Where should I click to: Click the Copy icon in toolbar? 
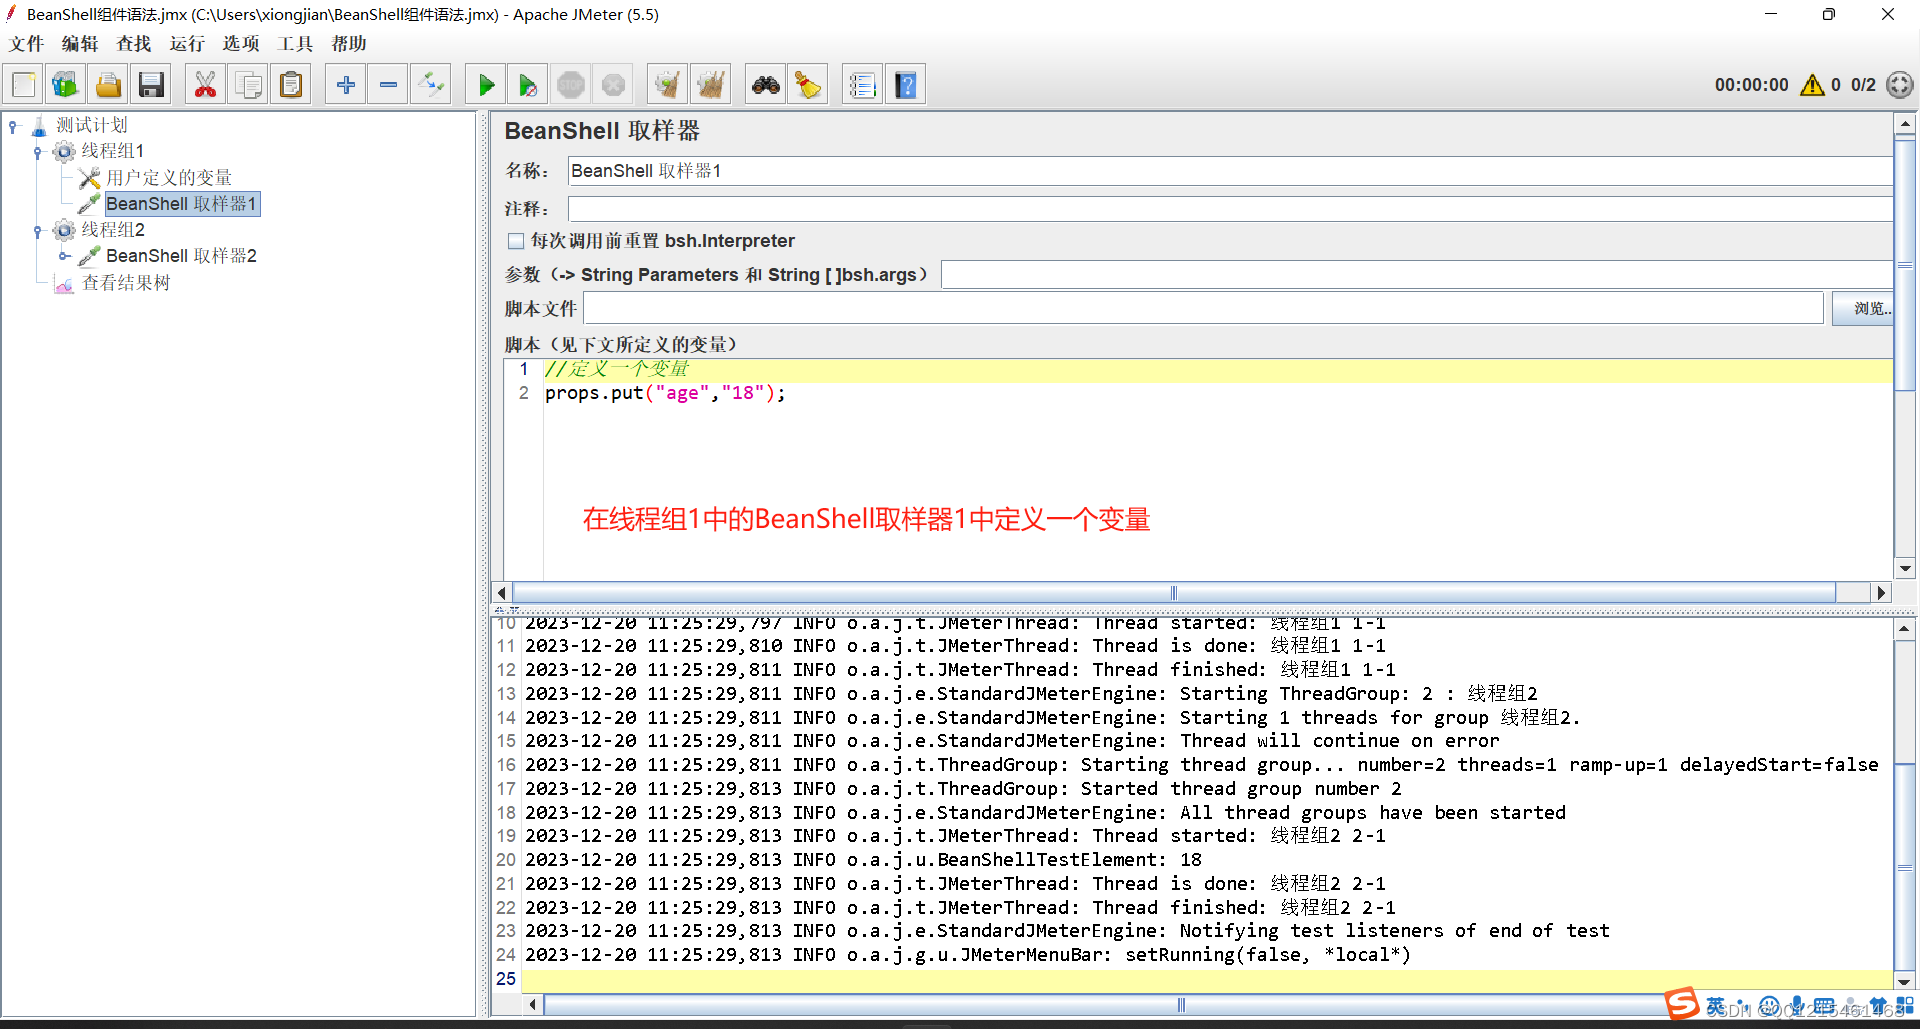pyautogui.click(x=248, y=85)
